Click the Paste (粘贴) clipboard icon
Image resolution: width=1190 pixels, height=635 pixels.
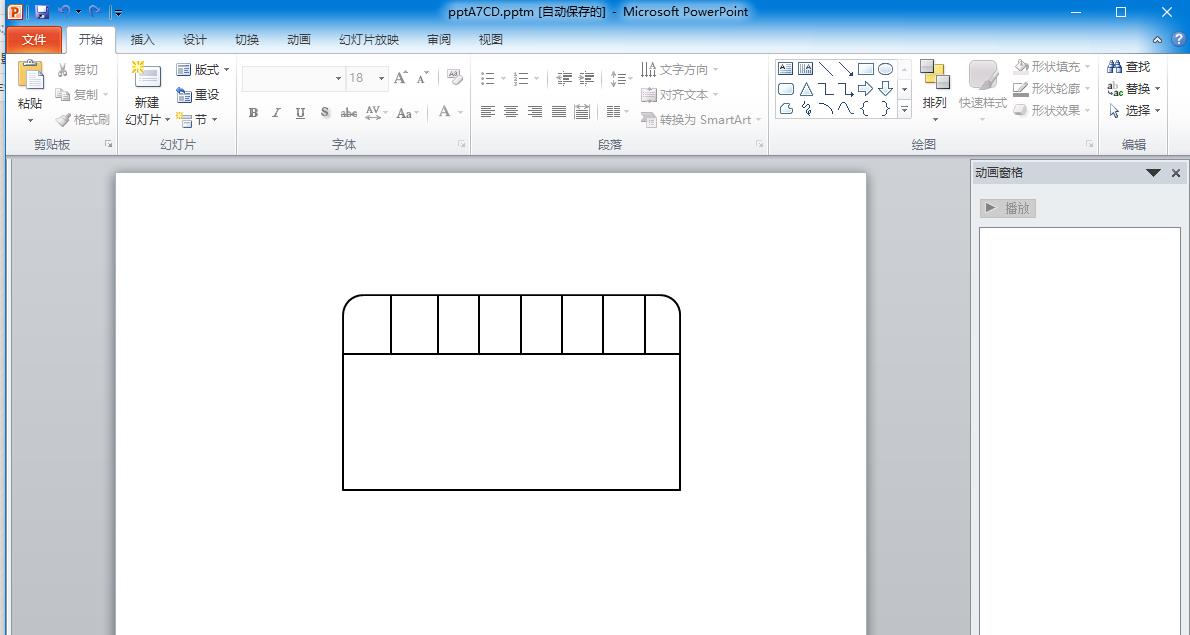(x=30, y=76)
